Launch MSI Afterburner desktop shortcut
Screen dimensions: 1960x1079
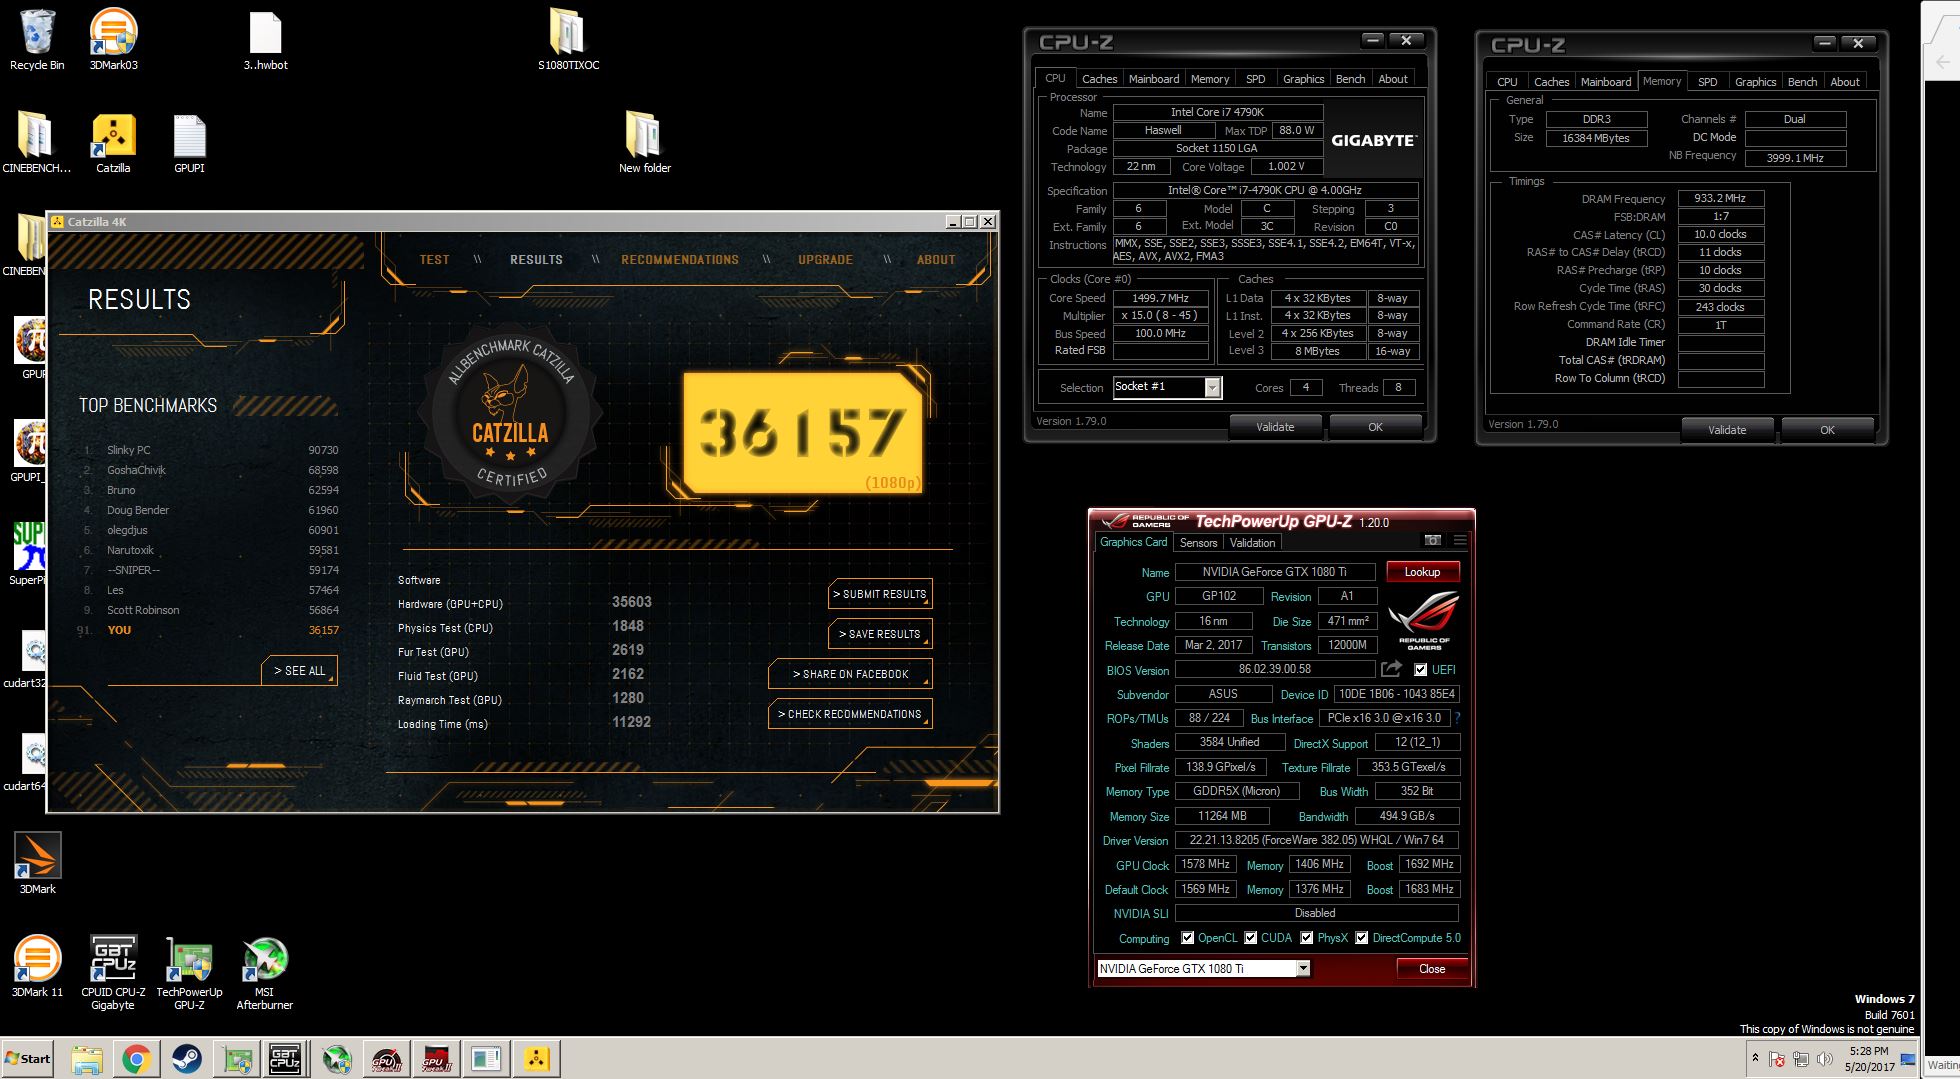(x=265, y=972)
